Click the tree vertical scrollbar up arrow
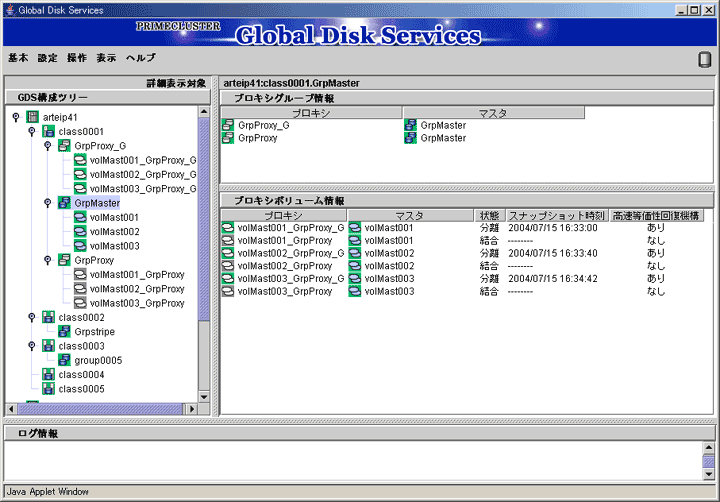Screen dimensions: 720x502 pos(204,112)
